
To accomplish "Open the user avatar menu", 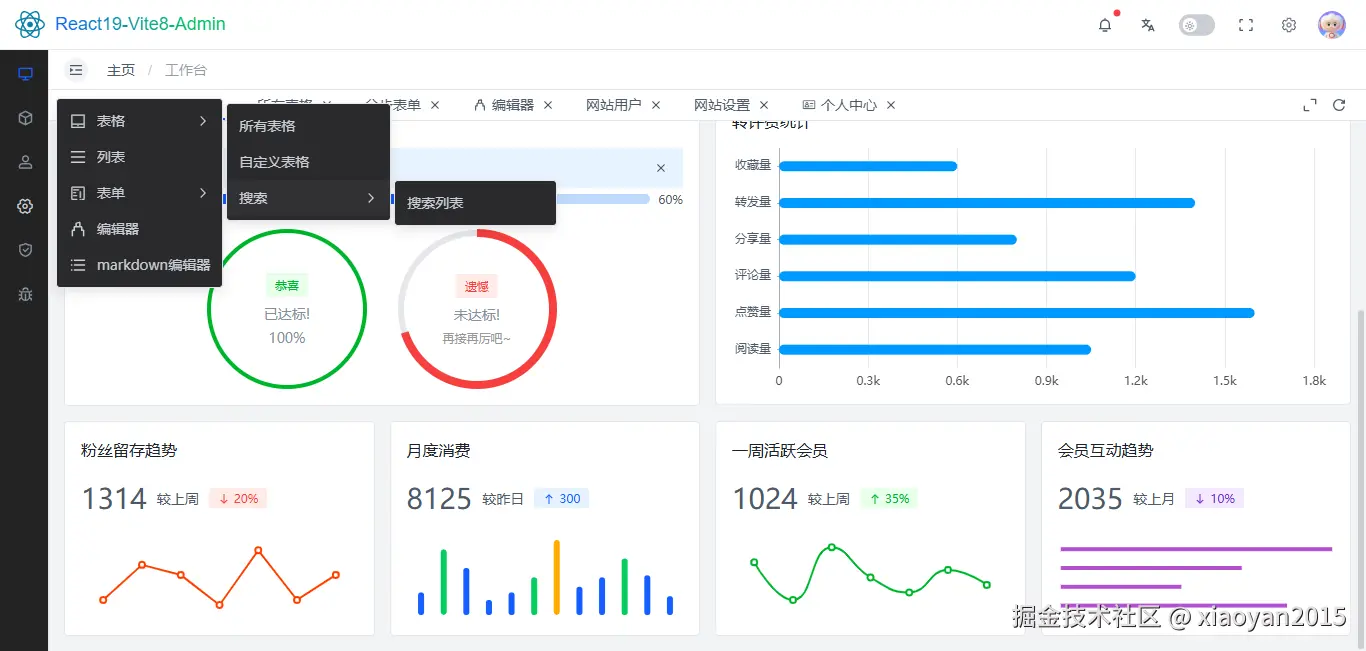I will click(1332, 25).
